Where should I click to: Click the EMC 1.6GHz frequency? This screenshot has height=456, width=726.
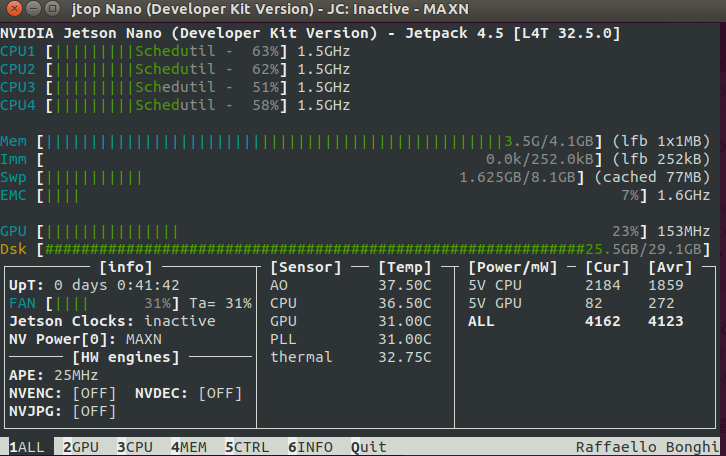click(683, 195)
